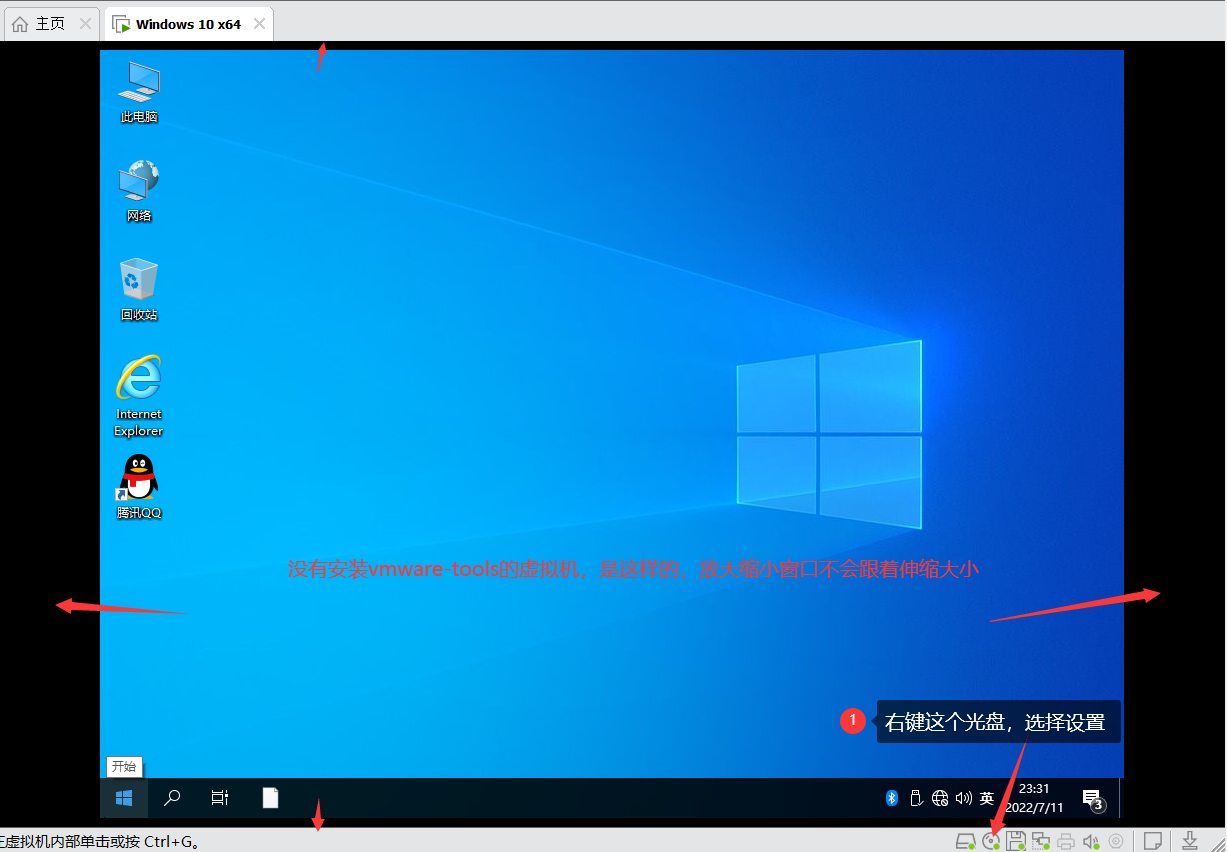Select the 回收站 recycle bin icon
Image resolution: width=1227 pixels, height=852 pixels.
click(x=139, y=290)
